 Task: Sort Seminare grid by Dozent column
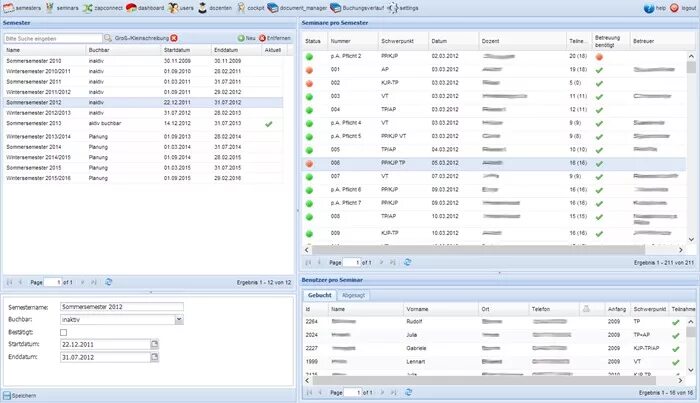pos(522,41)
